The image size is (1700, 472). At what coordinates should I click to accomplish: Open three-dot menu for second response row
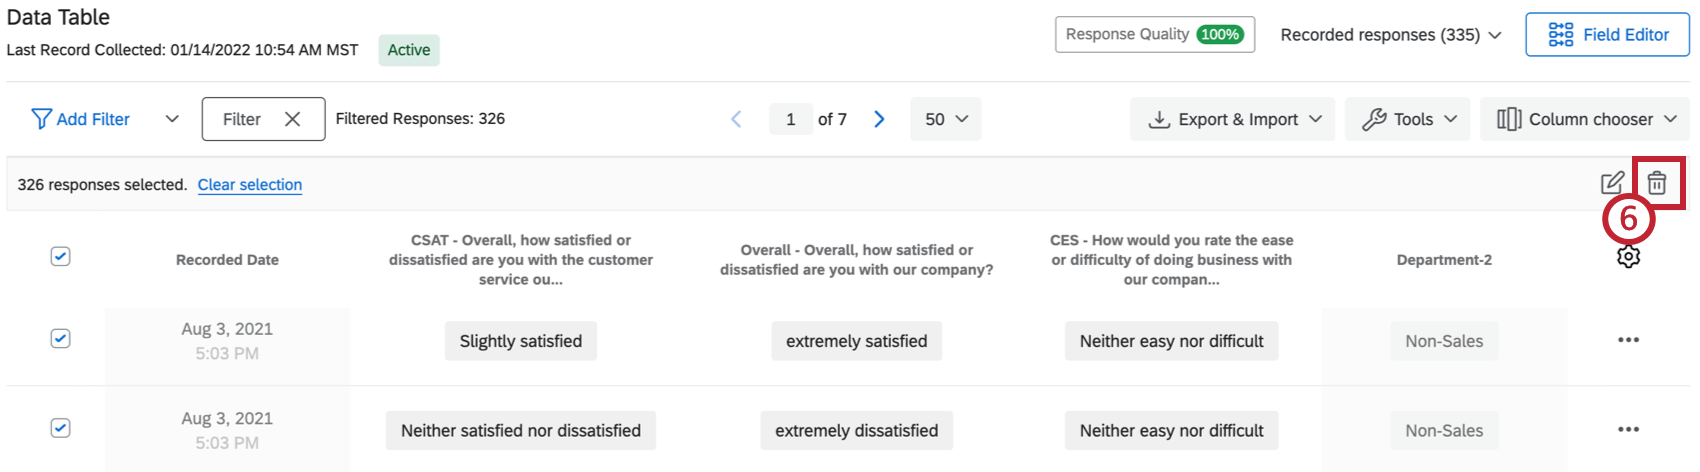tap(1628, 430)
